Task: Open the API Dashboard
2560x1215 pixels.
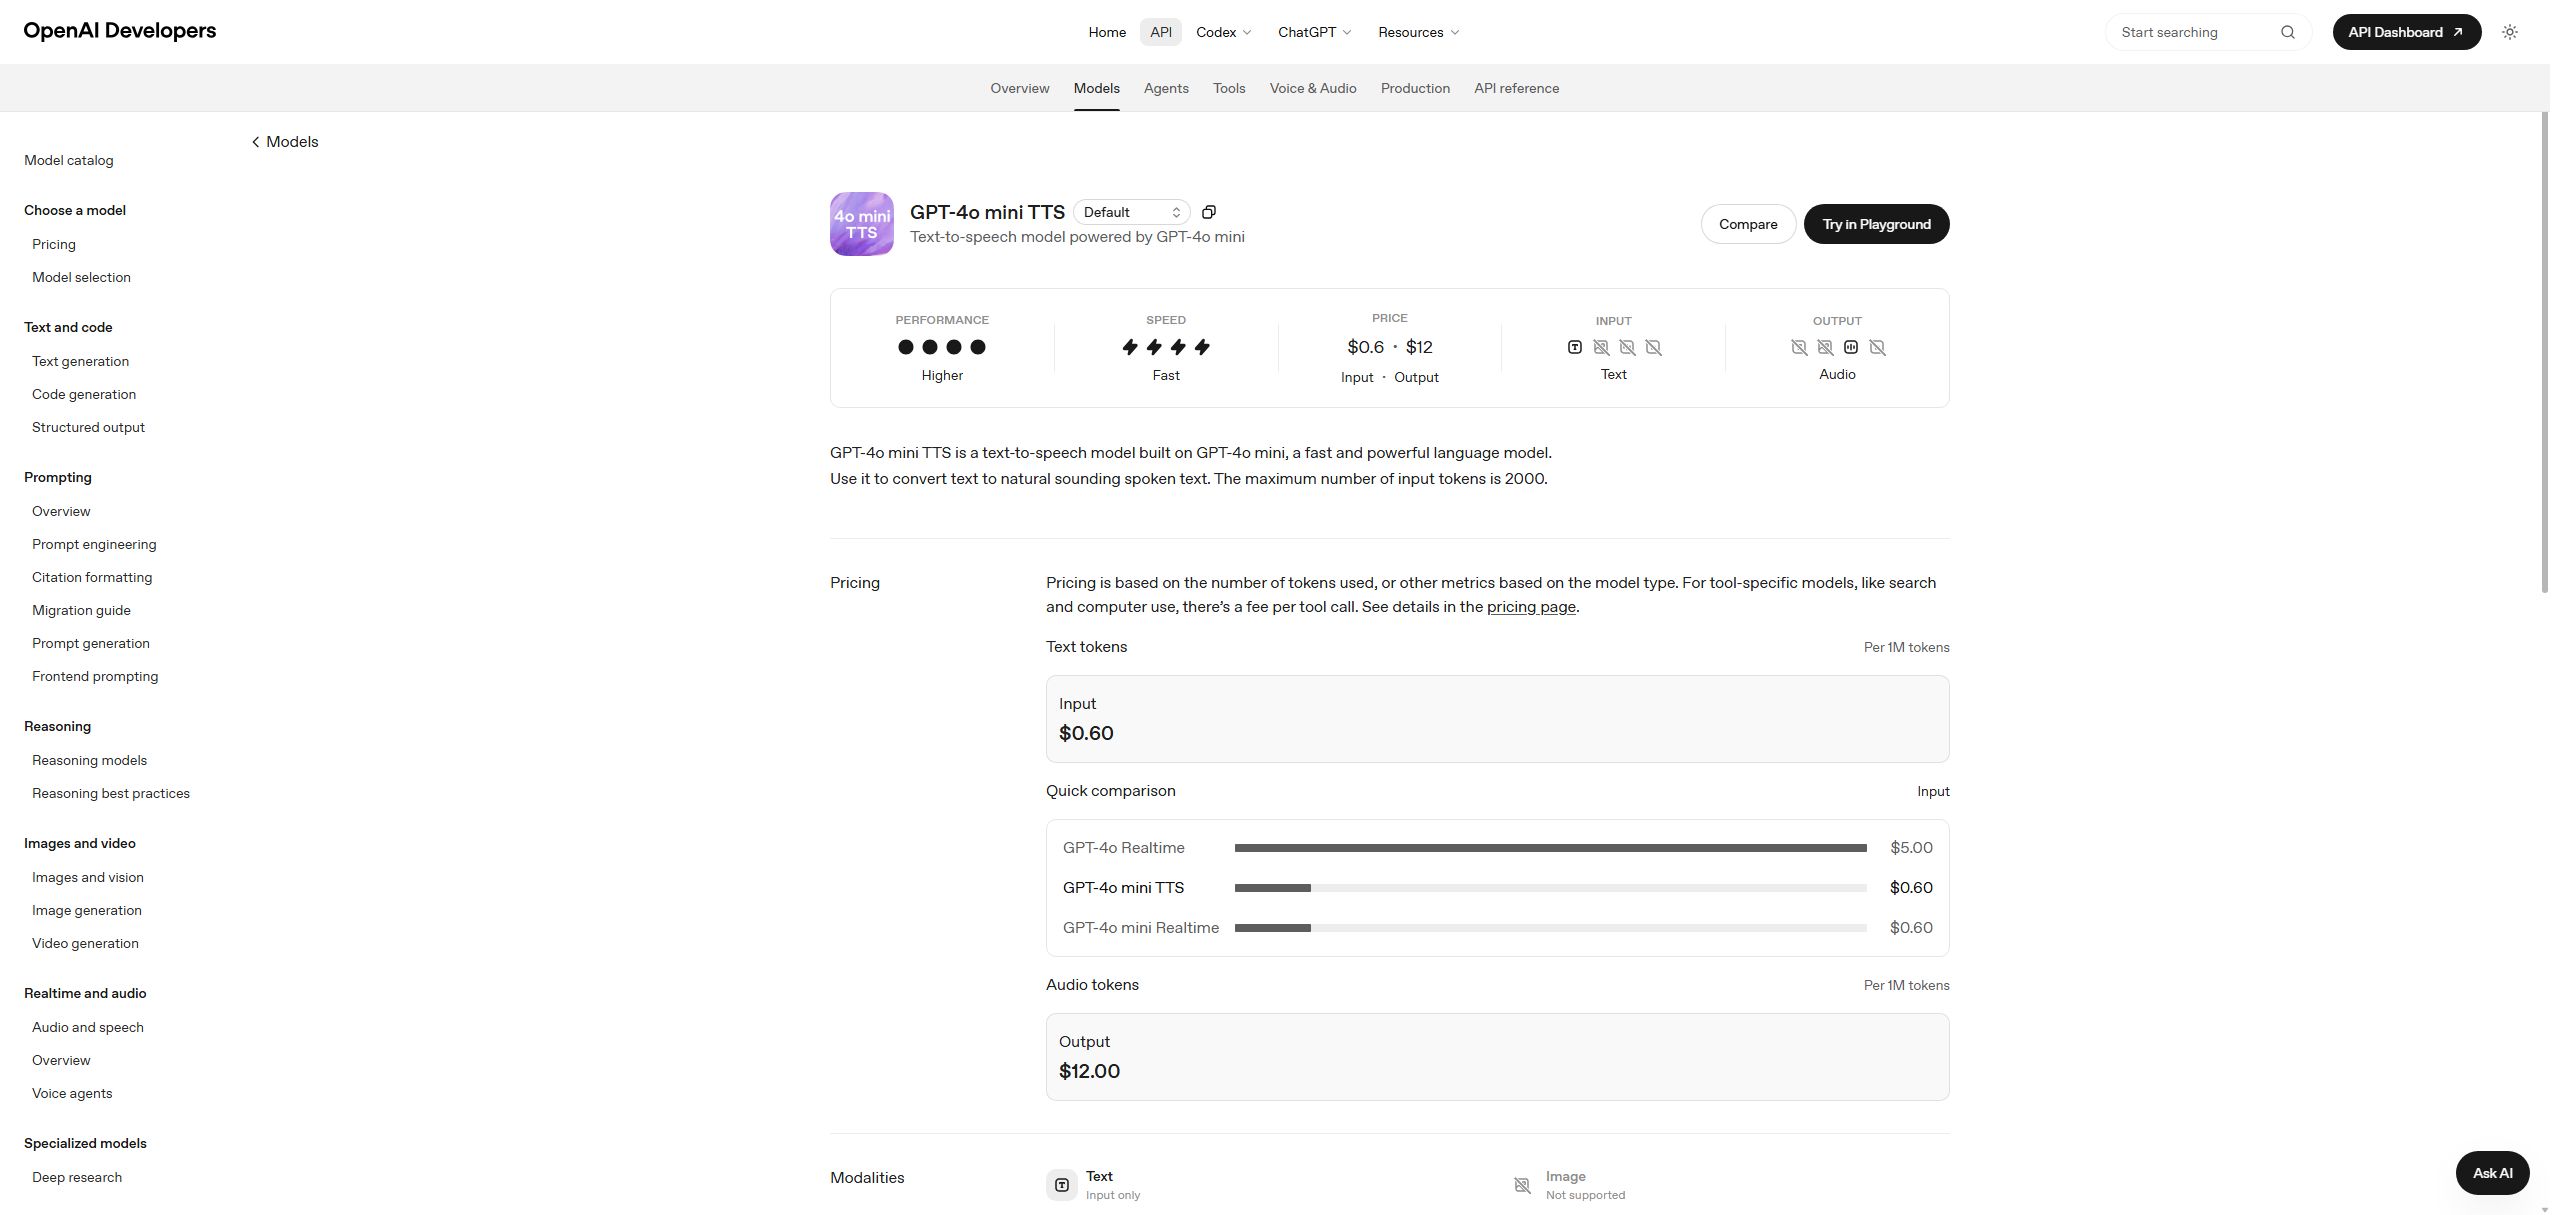Action: point(2406,32)
